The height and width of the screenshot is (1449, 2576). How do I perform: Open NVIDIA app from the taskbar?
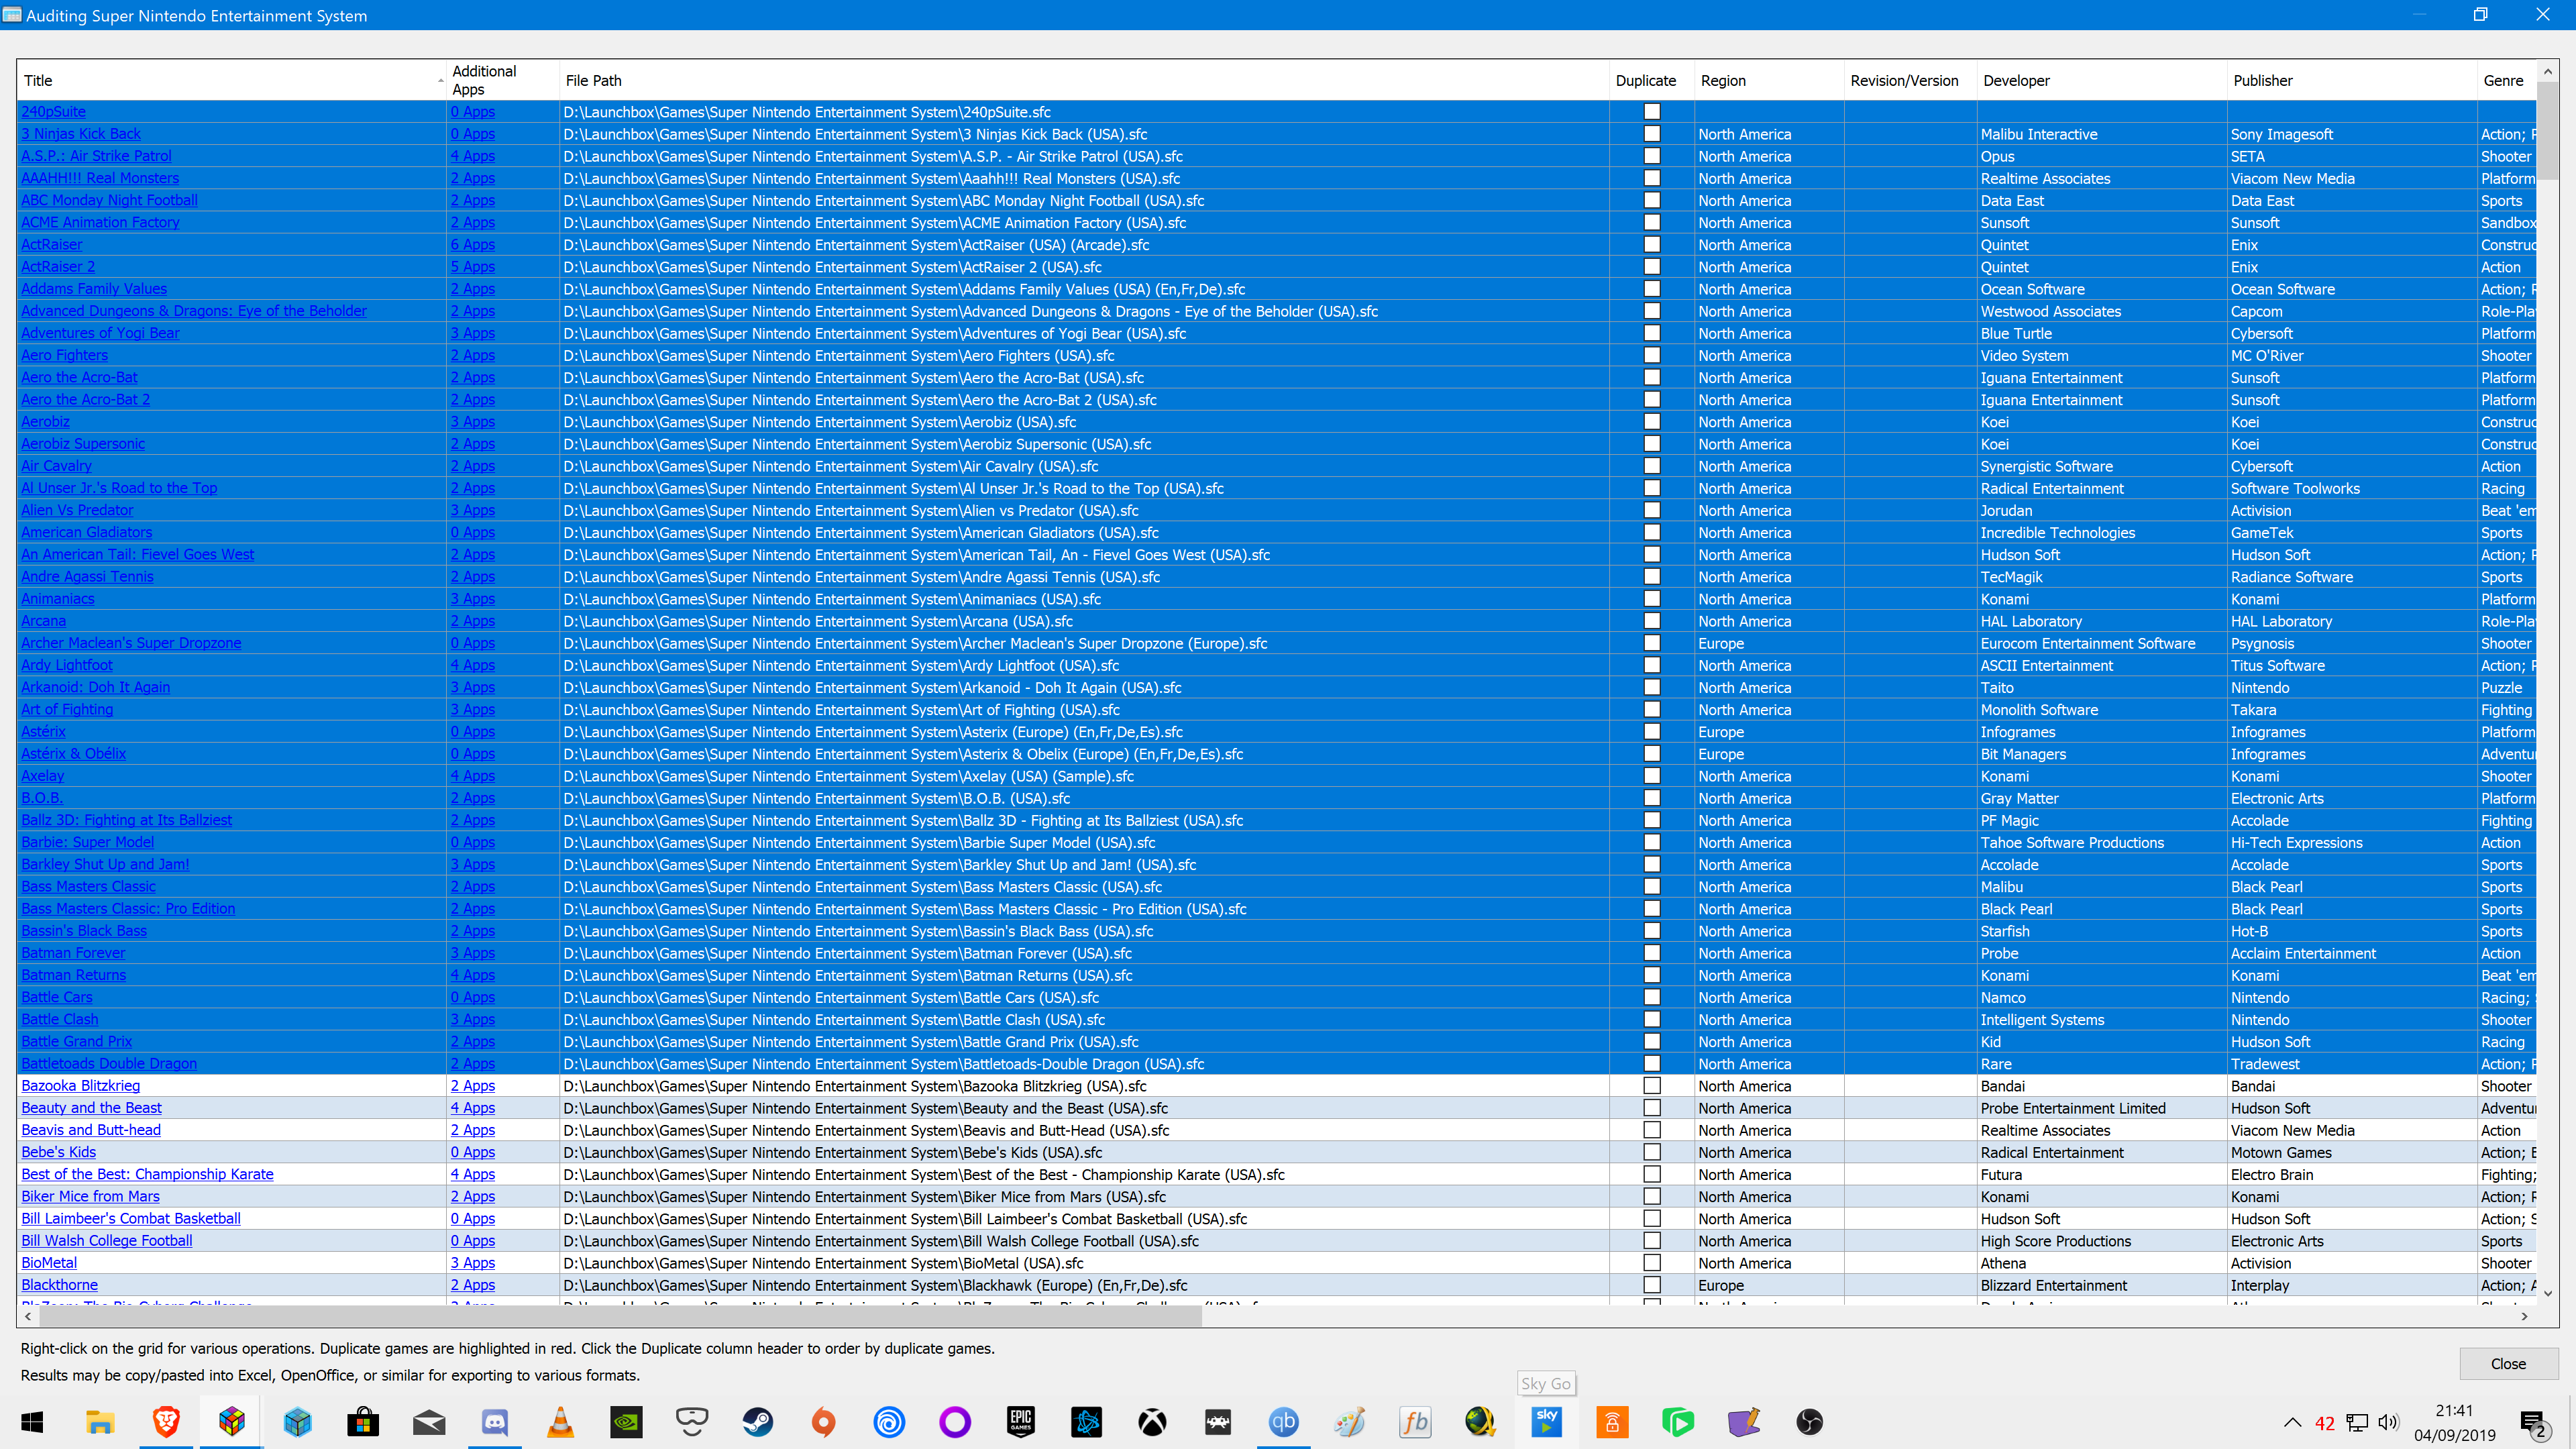coord(626,1421)
